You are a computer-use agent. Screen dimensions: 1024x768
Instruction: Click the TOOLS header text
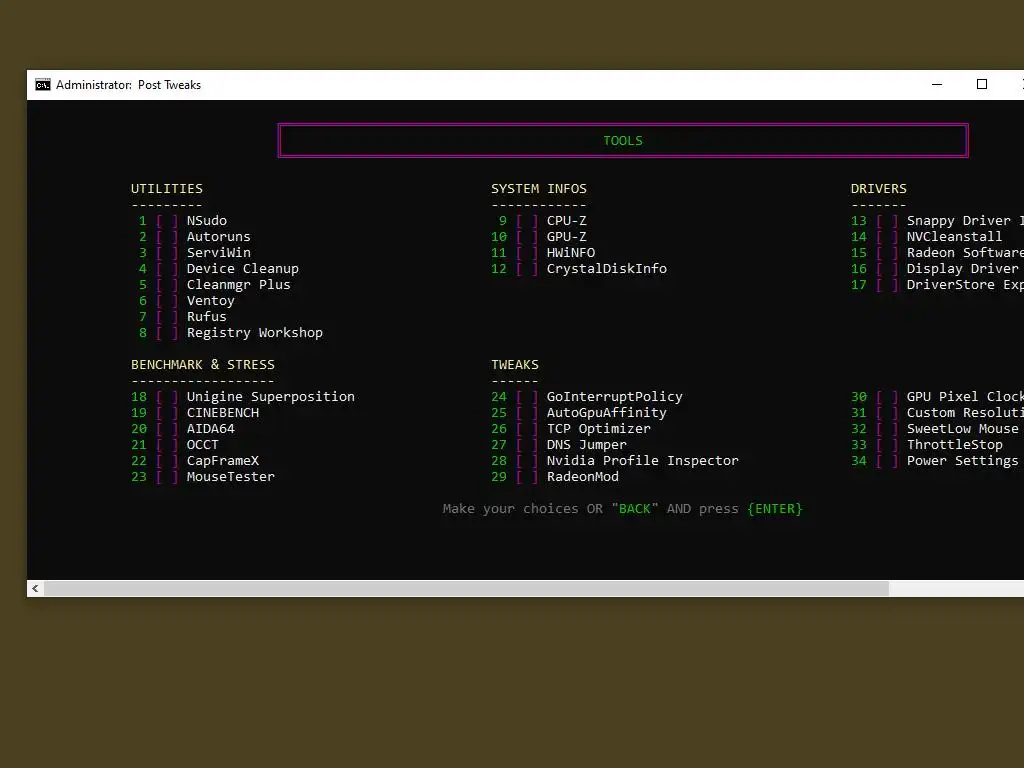click(623, 140)
